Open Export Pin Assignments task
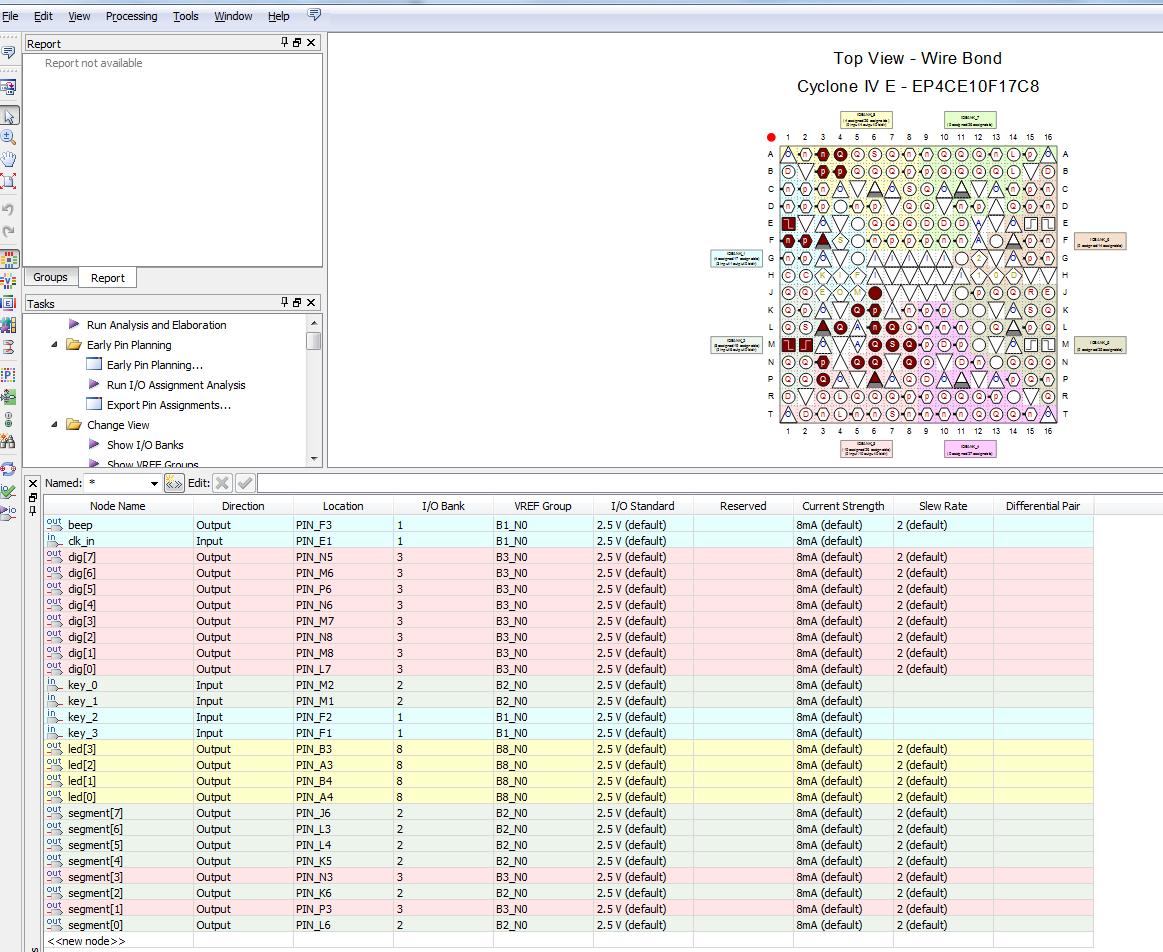Screen dimensions: 1163x952 click(x=168, y=405)
